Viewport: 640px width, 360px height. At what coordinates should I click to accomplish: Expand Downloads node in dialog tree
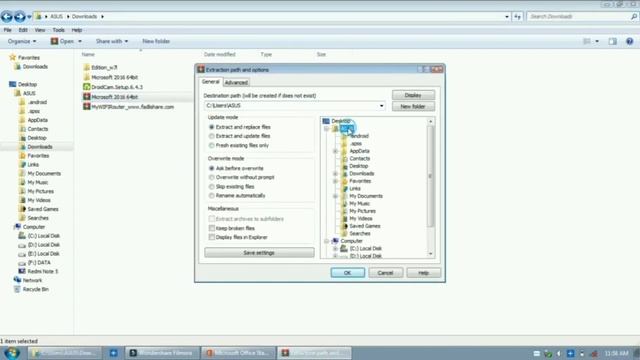click(336, 173)
